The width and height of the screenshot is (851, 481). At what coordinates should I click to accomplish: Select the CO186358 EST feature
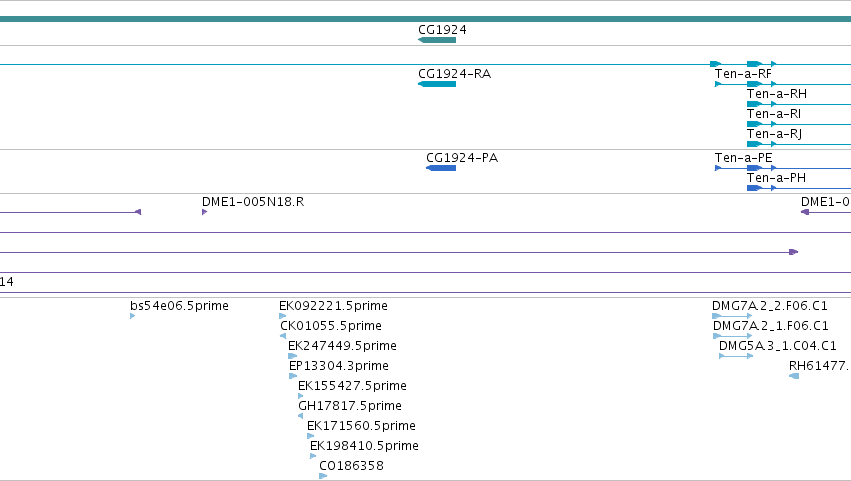point(323,477)
